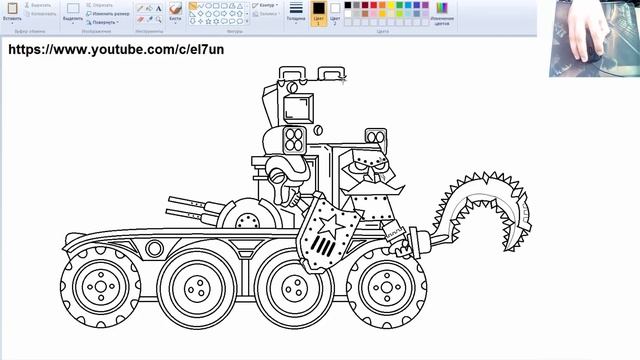Select the Pencil tool
This screenshot has width=640, height=360.
tap(140, 8)
